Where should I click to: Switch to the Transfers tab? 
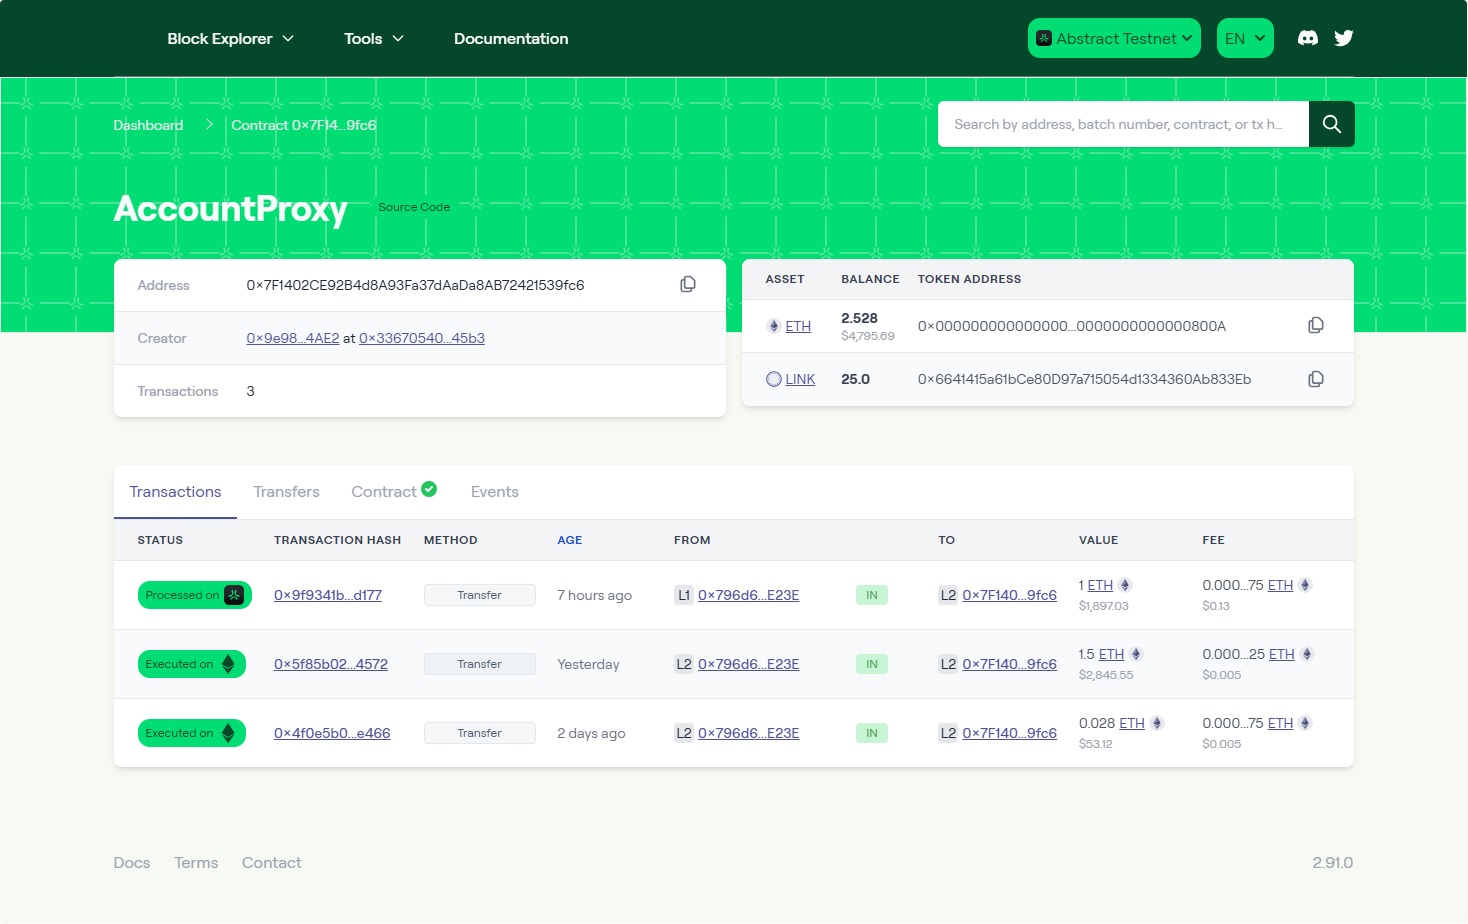click(286, 492)
